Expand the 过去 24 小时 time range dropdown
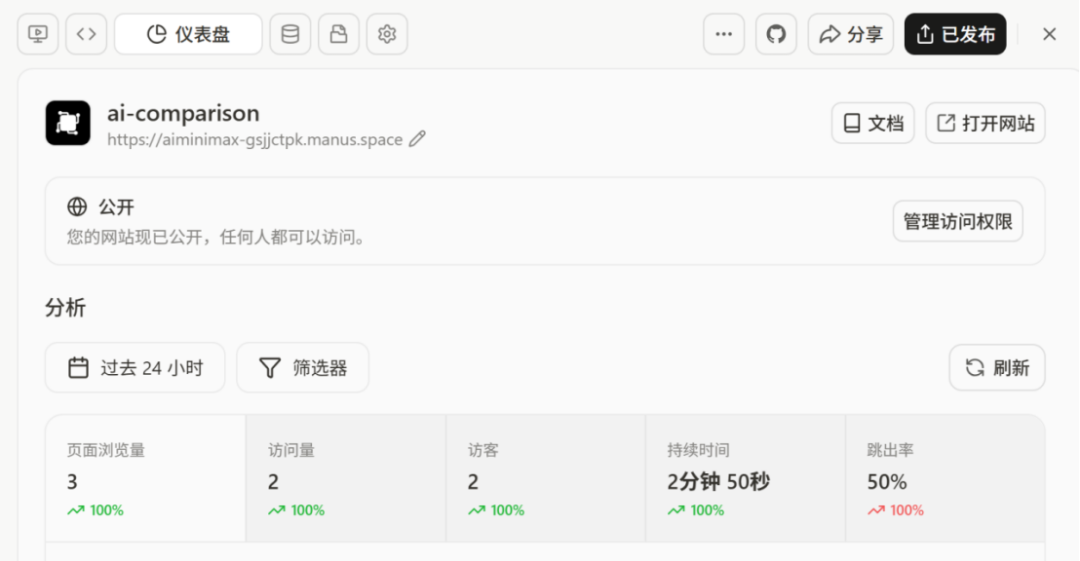This screenshot has height=561, width=1080. [x=135, y=368]
